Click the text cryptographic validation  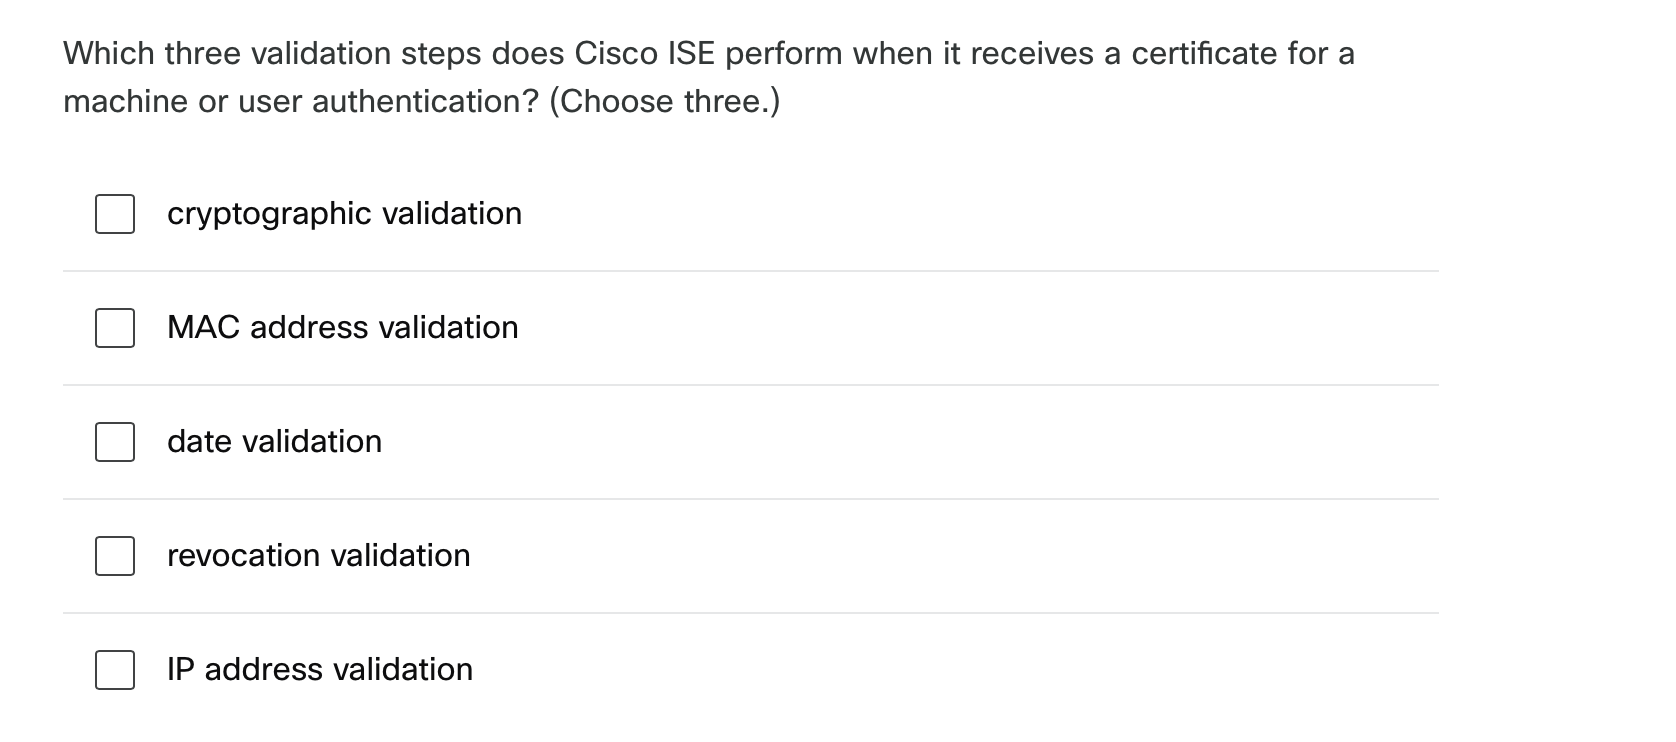[x=344, y=213]
